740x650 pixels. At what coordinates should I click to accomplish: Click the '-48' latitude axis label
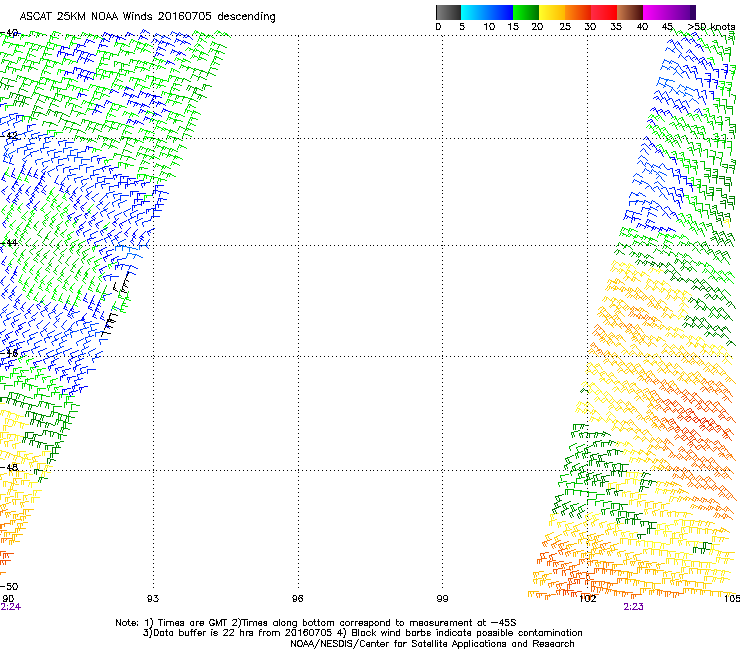[x=9, y=467]
